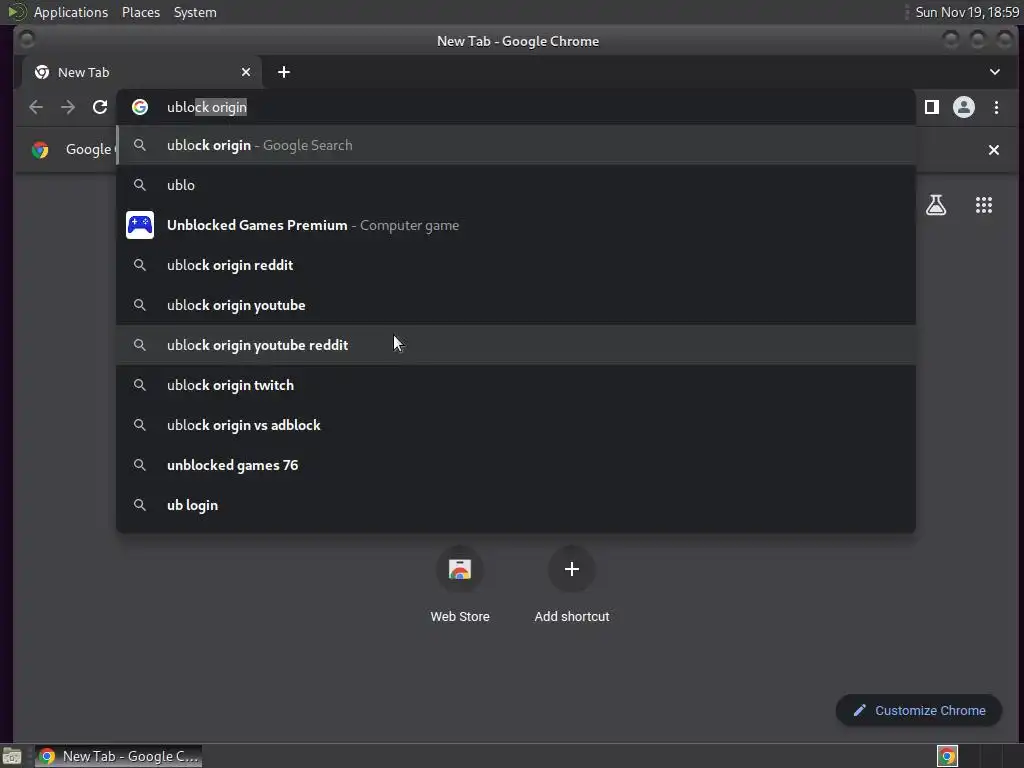Image resolution: width=1024 pixels, height=768 pixels.
Task: Open the Google apps grid
Action: [984, 205]
